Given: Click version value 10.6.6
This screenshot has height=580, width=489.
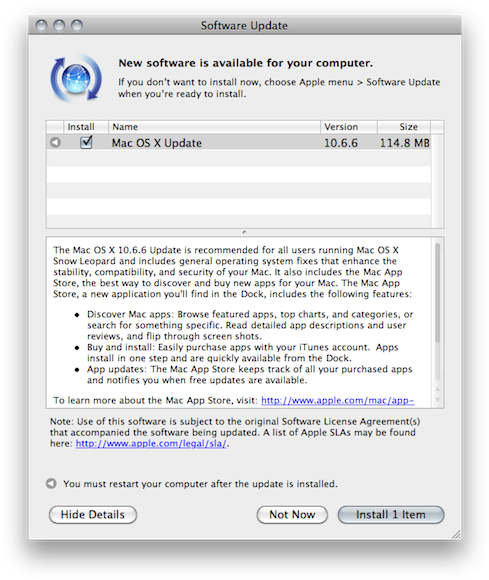Looking at the screenshot, I should tap(341, 143).
